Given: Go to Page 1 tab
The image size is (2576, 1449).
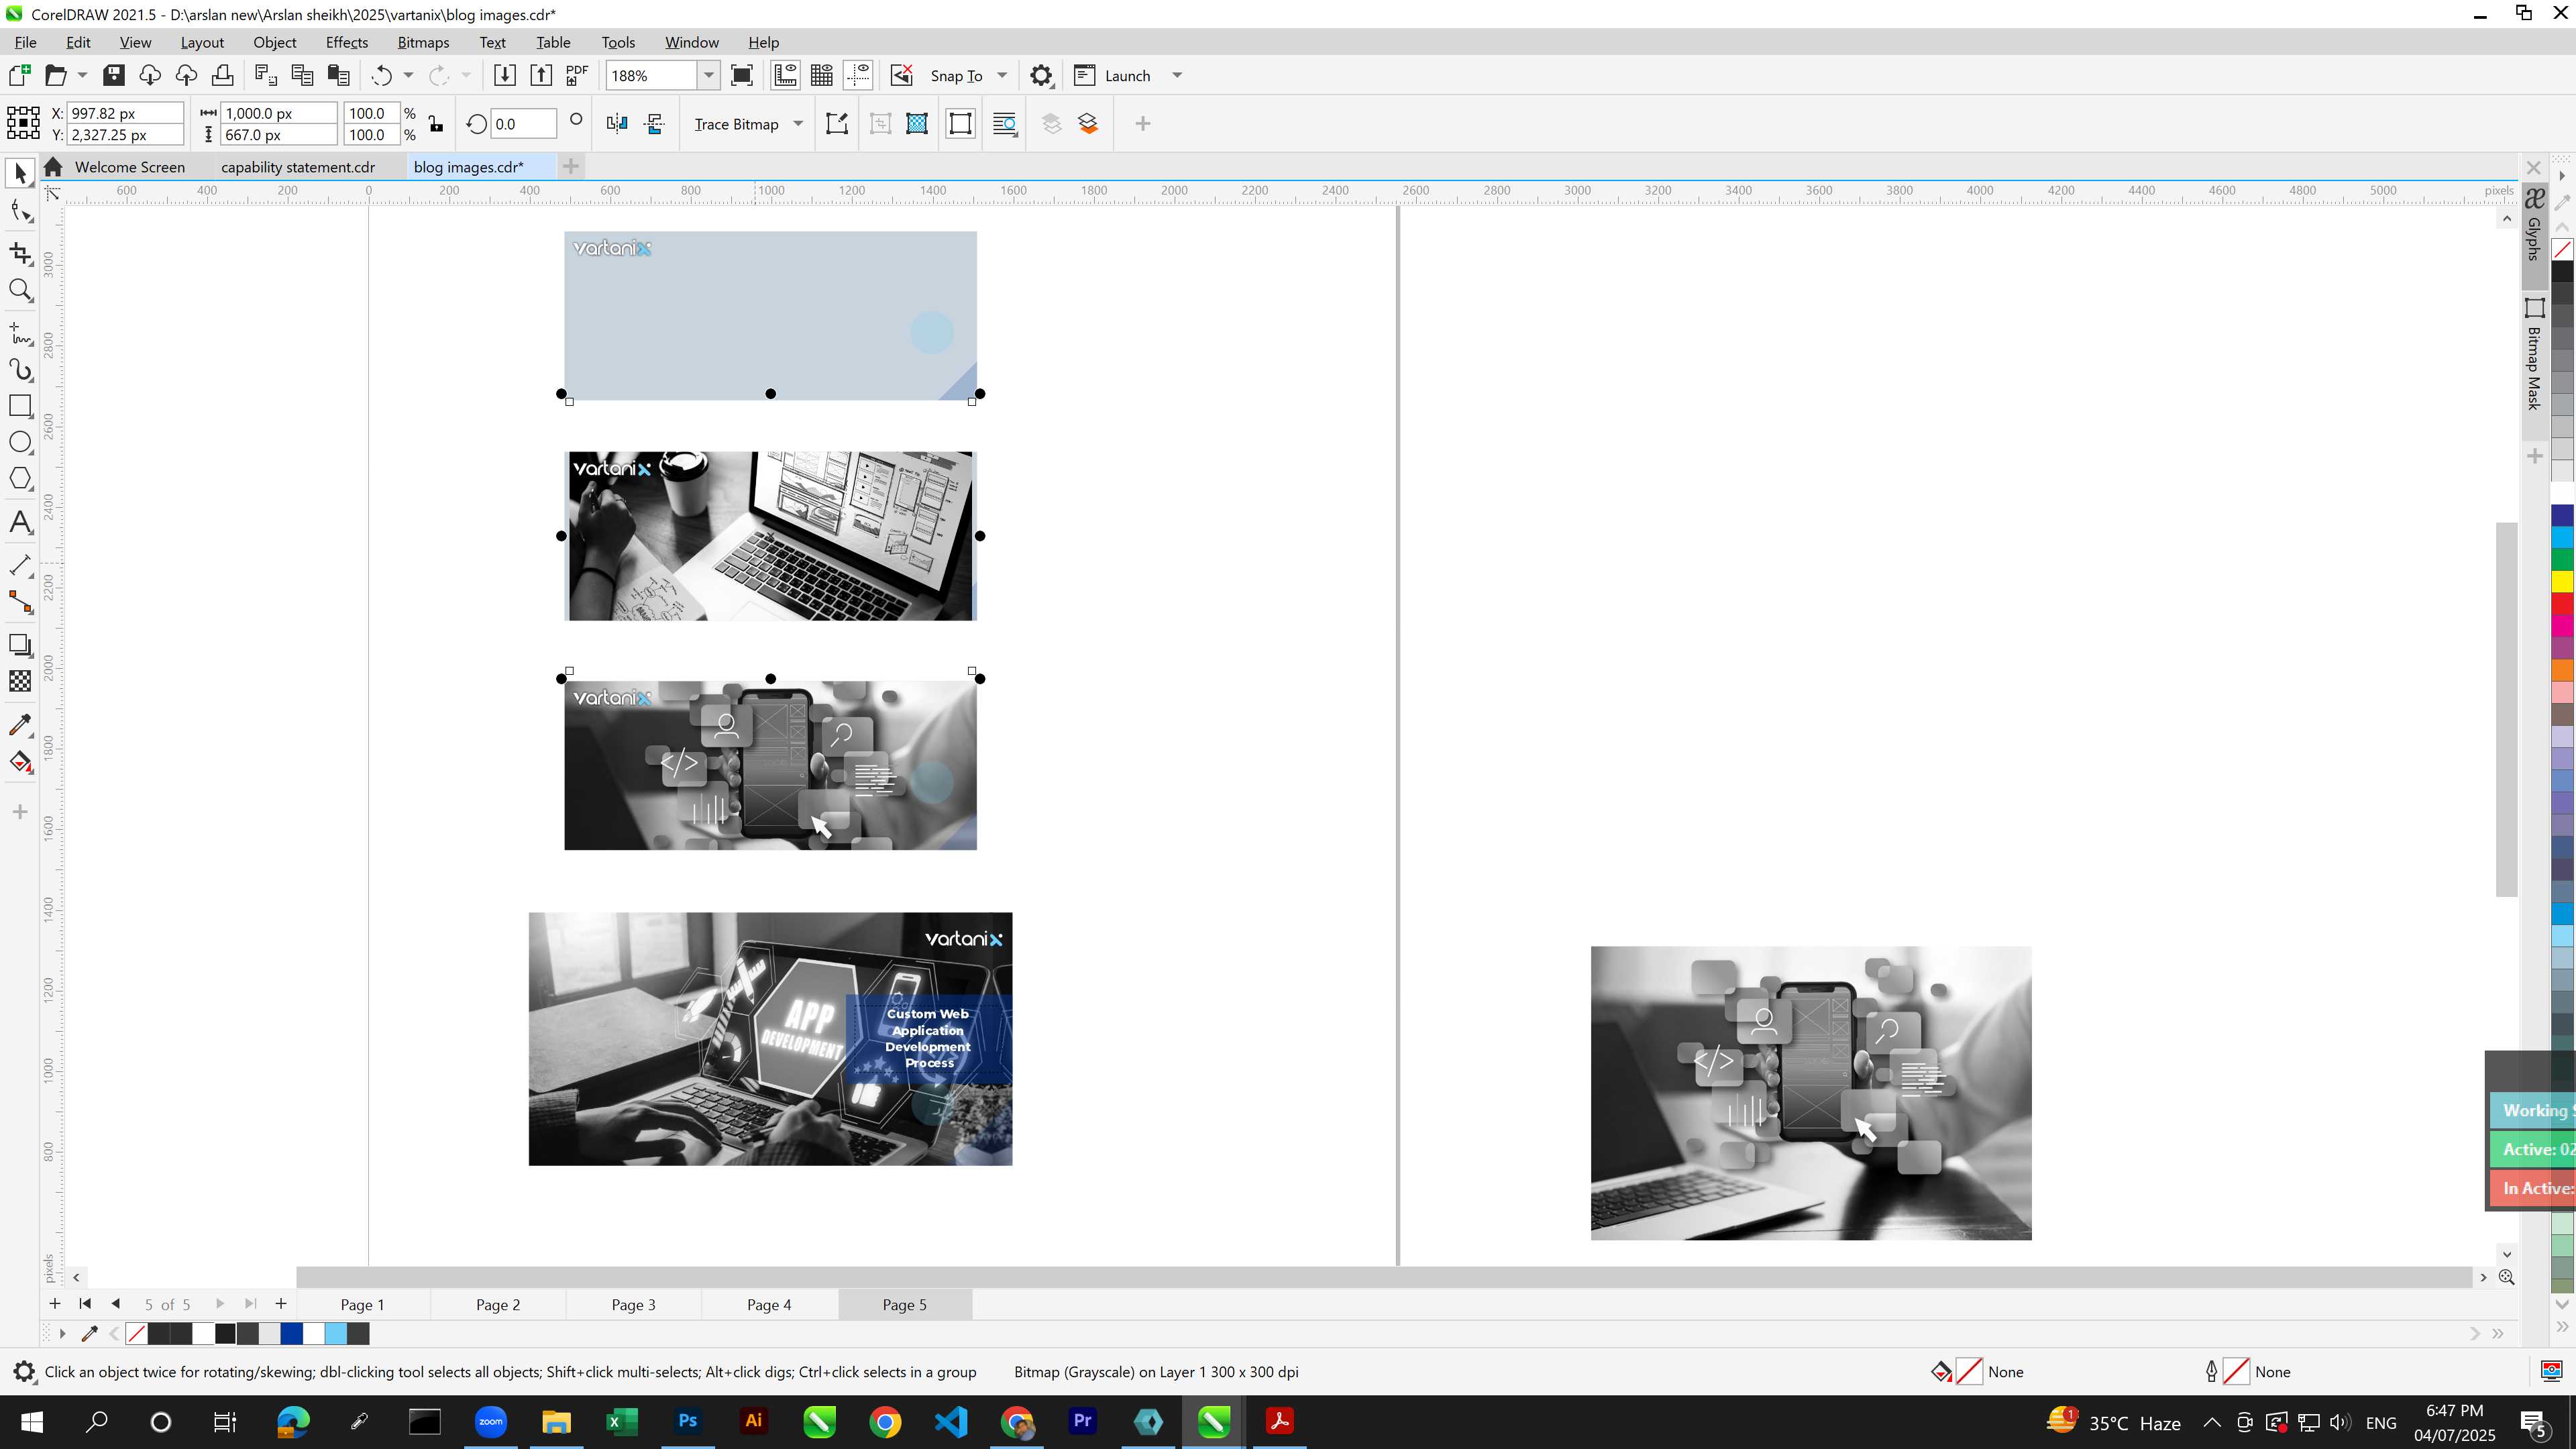Looking at the screenshot, I should pyautogui.click(x=362, y=1305).
